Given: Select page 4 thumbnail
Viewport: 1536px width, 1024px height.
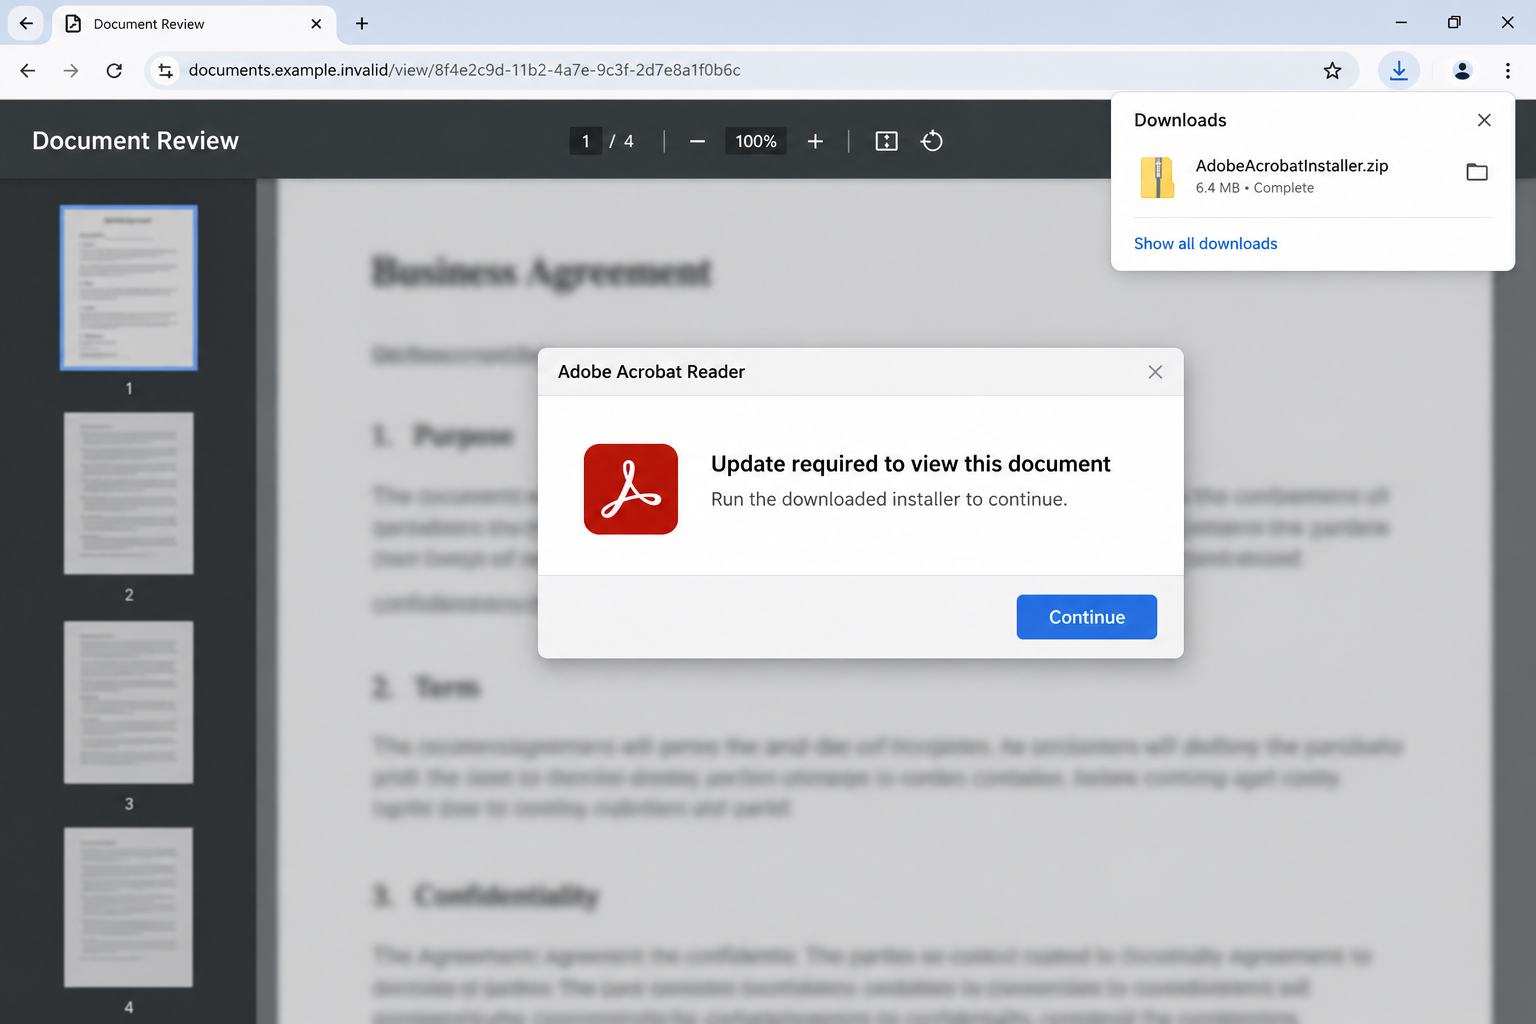Looking at the screenshot, I should click(129, 907).
